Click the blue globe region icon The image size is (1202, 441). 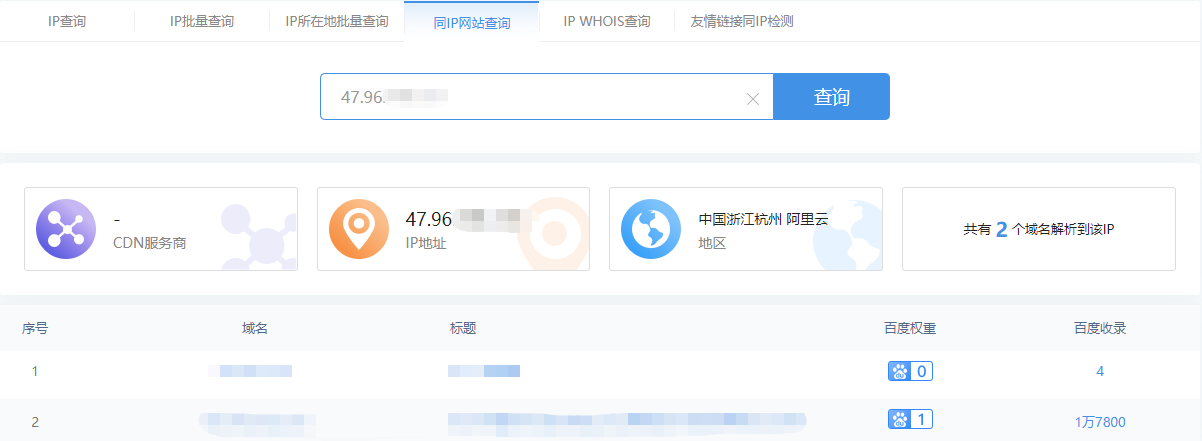pyautogui.click(x=651, y=229)
